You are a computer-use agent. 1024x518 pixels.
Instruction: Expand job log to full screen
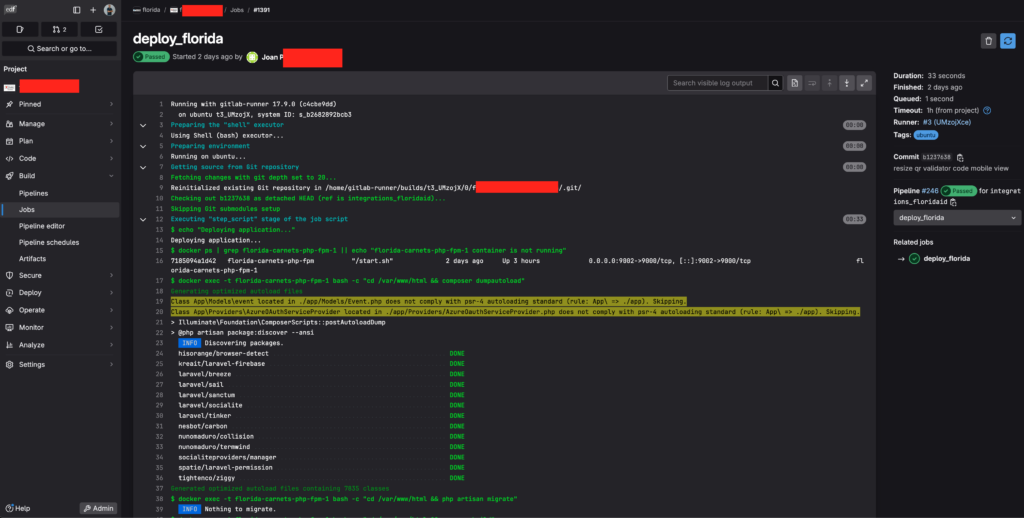click(865, 83)
